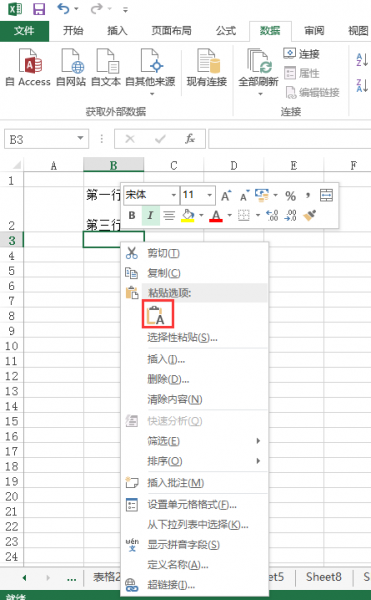Click the Select All corner triangle

click(x=16, y=165)
